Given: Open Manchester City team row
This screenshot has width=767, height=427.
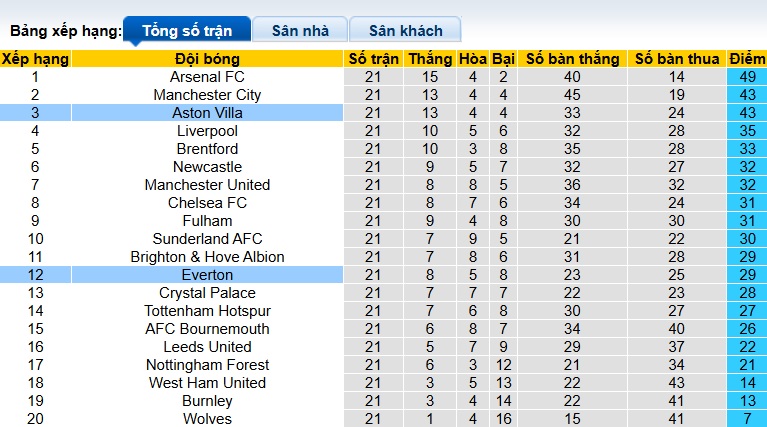Looking at the screenshot, I should (207, 95).
